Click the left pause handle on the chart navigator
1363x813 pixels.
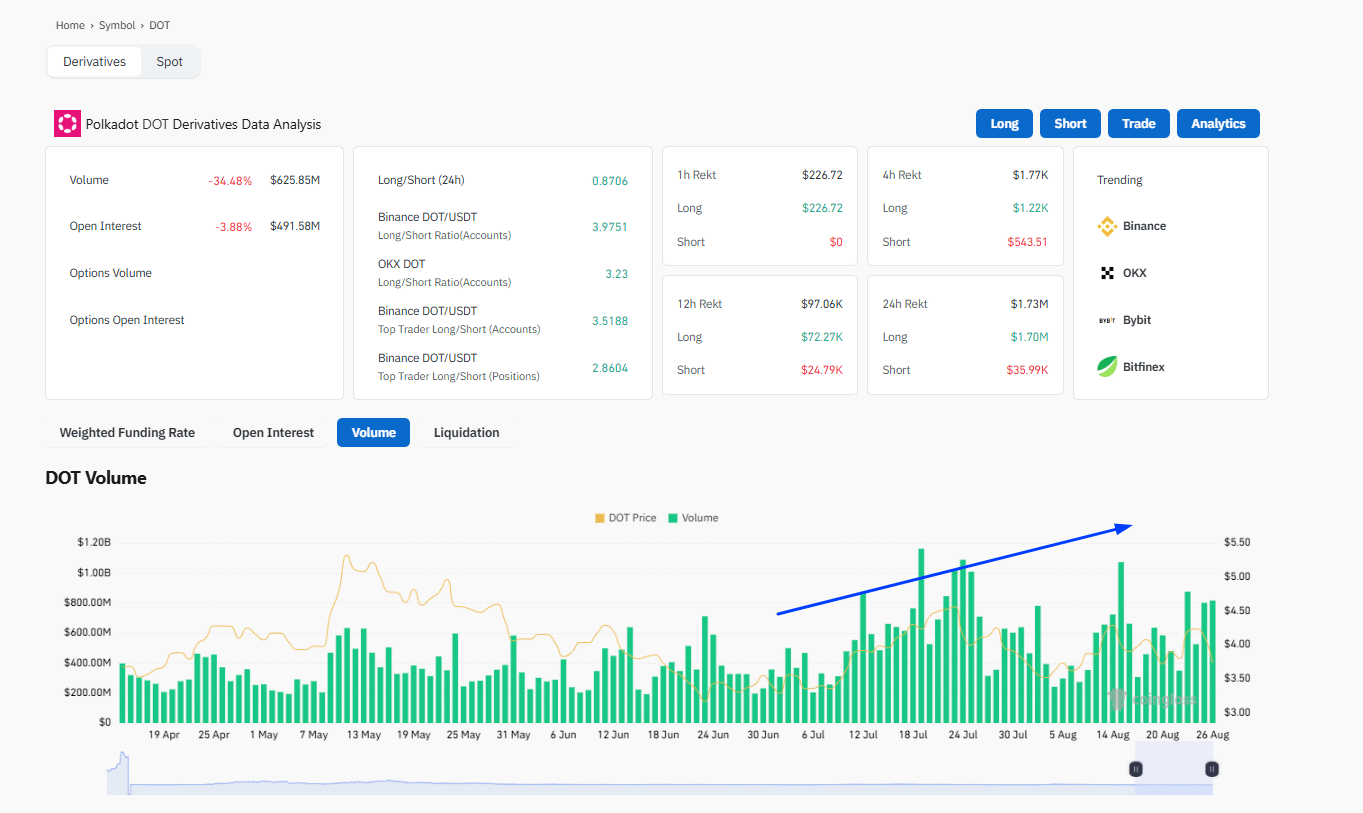point(1135,769)
